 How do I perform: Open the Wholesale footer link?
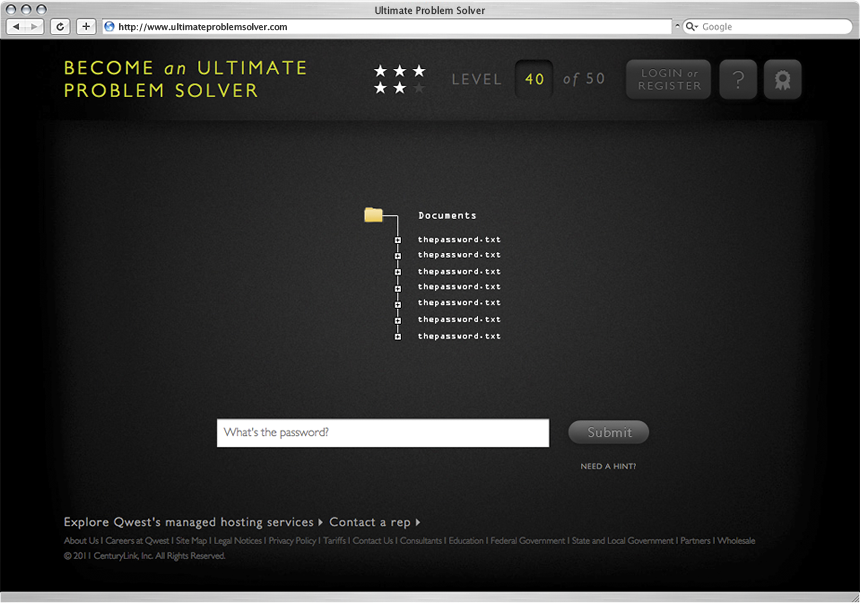coord(736,540)
